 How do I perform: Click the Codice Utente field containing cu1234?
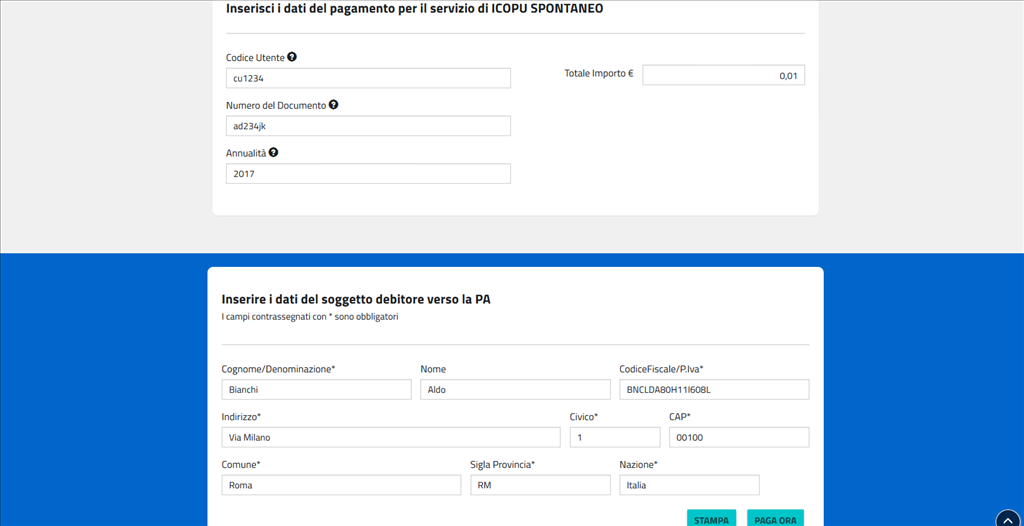[x=368, y=78]
